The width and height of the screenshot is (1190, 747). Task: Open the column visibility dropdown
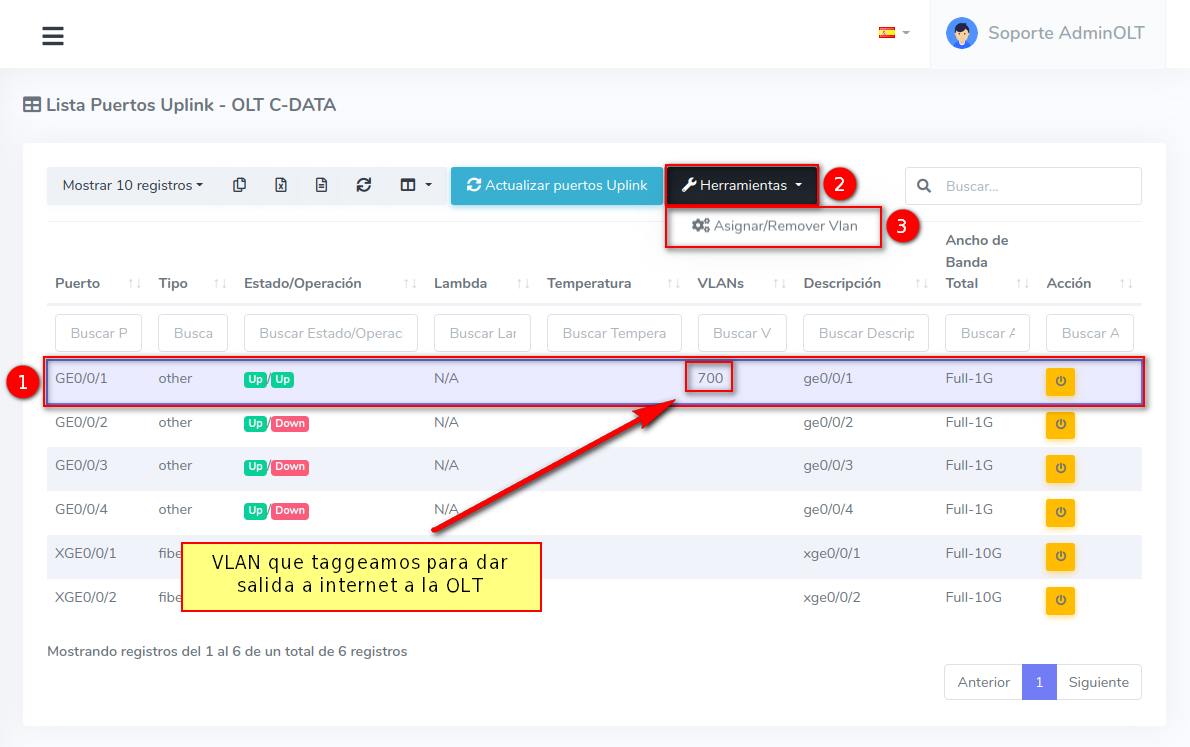[415, 185]
